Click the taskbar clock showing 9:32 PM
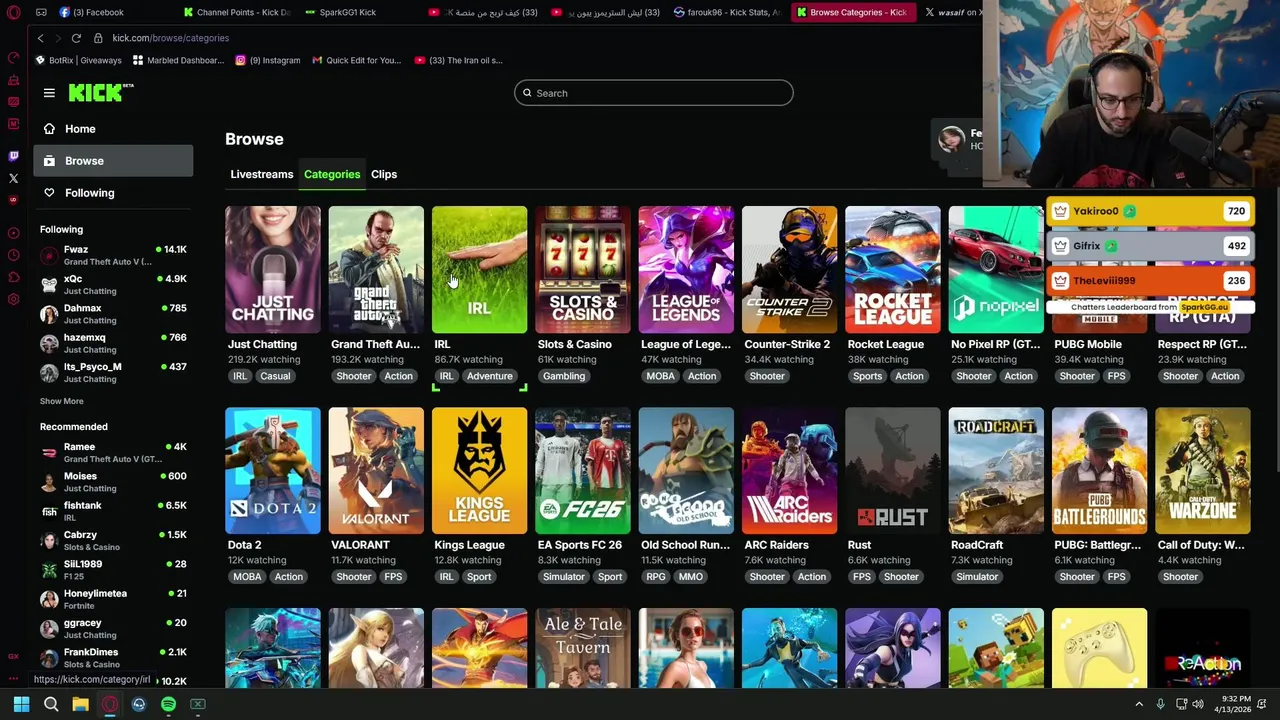The height and width of the screenshot is (720, 1280). point(1233,704)
